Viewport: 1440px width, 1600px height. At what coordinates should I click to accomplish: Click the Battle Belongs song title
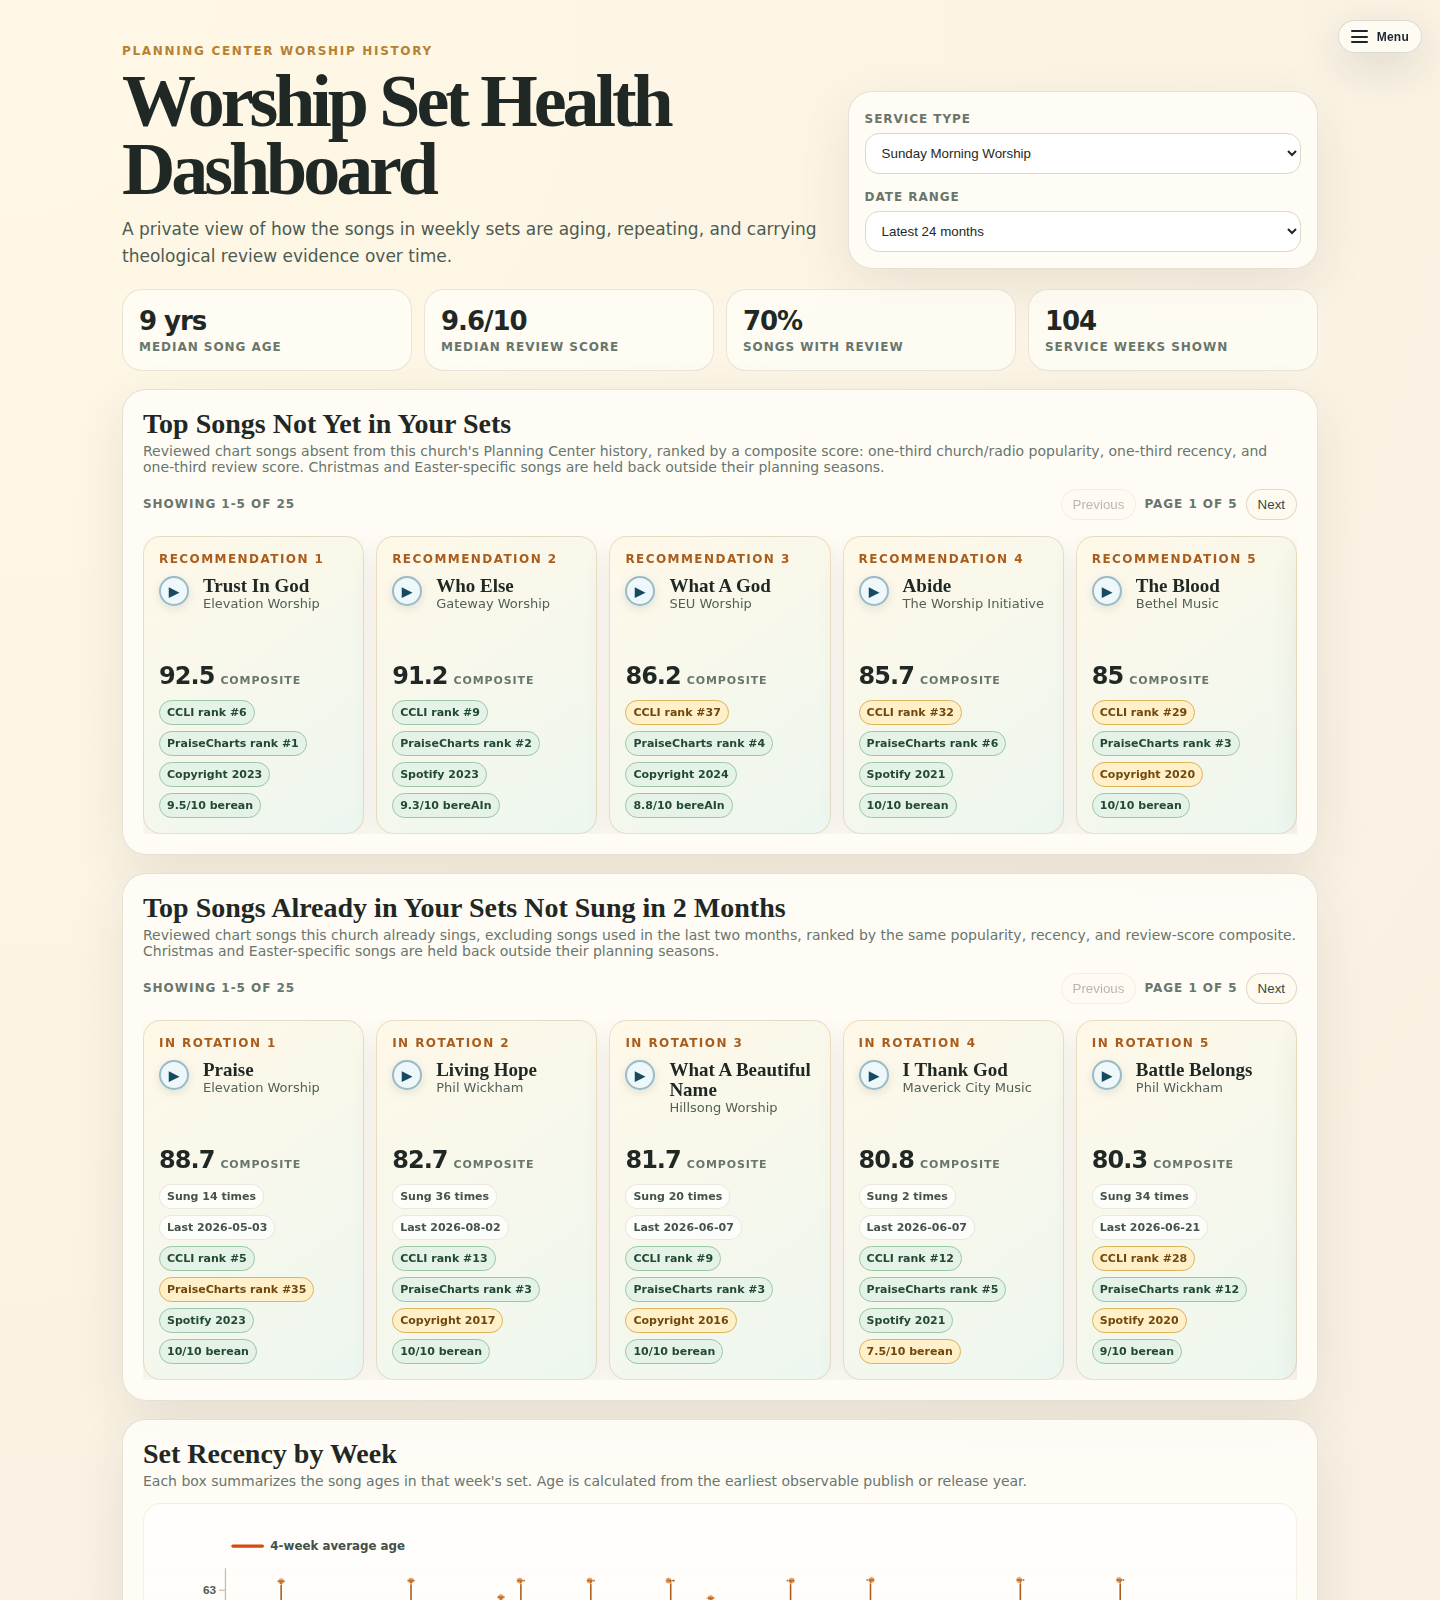1194,1070
